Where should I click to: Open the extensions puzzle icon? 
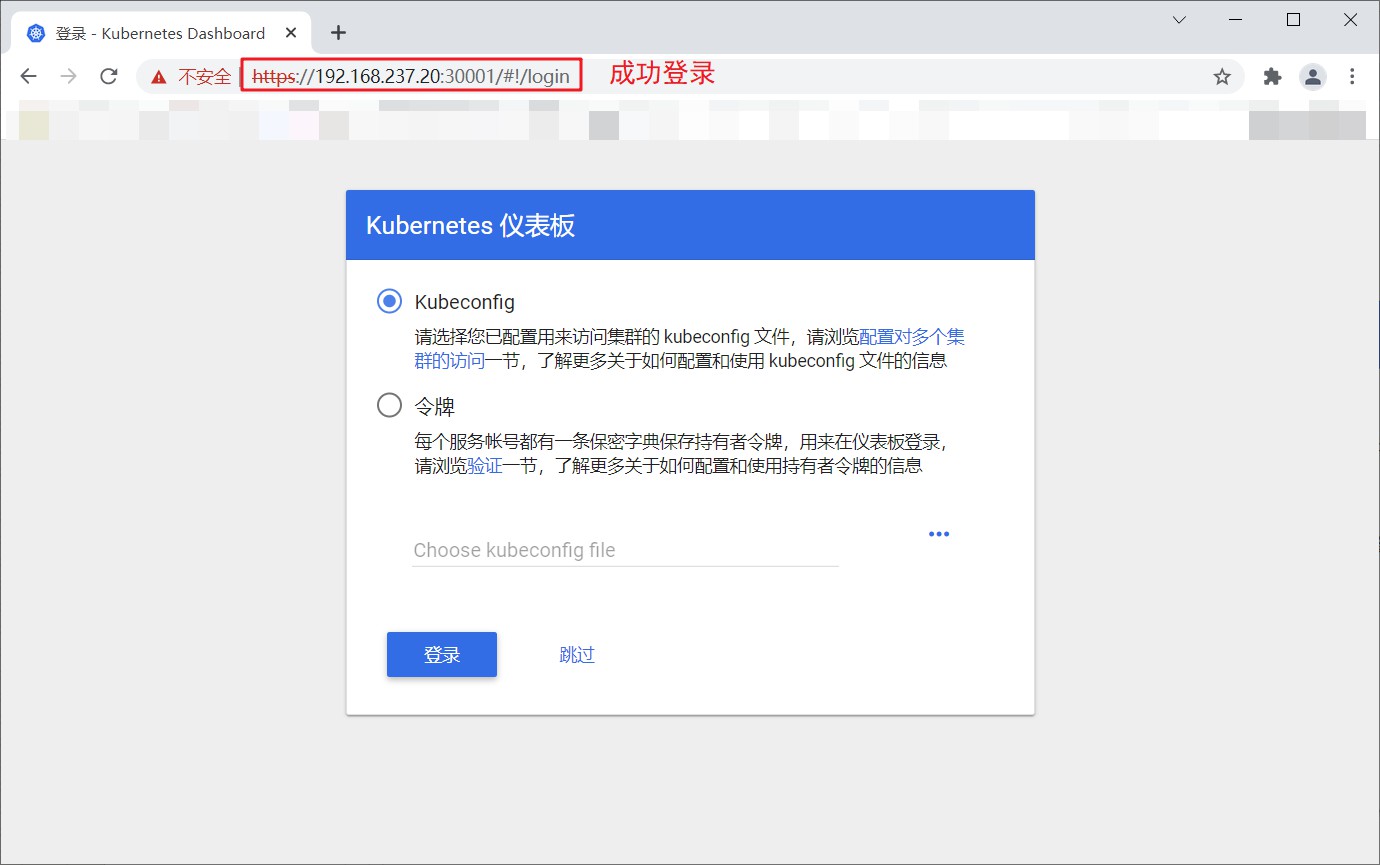[1272, 77]
